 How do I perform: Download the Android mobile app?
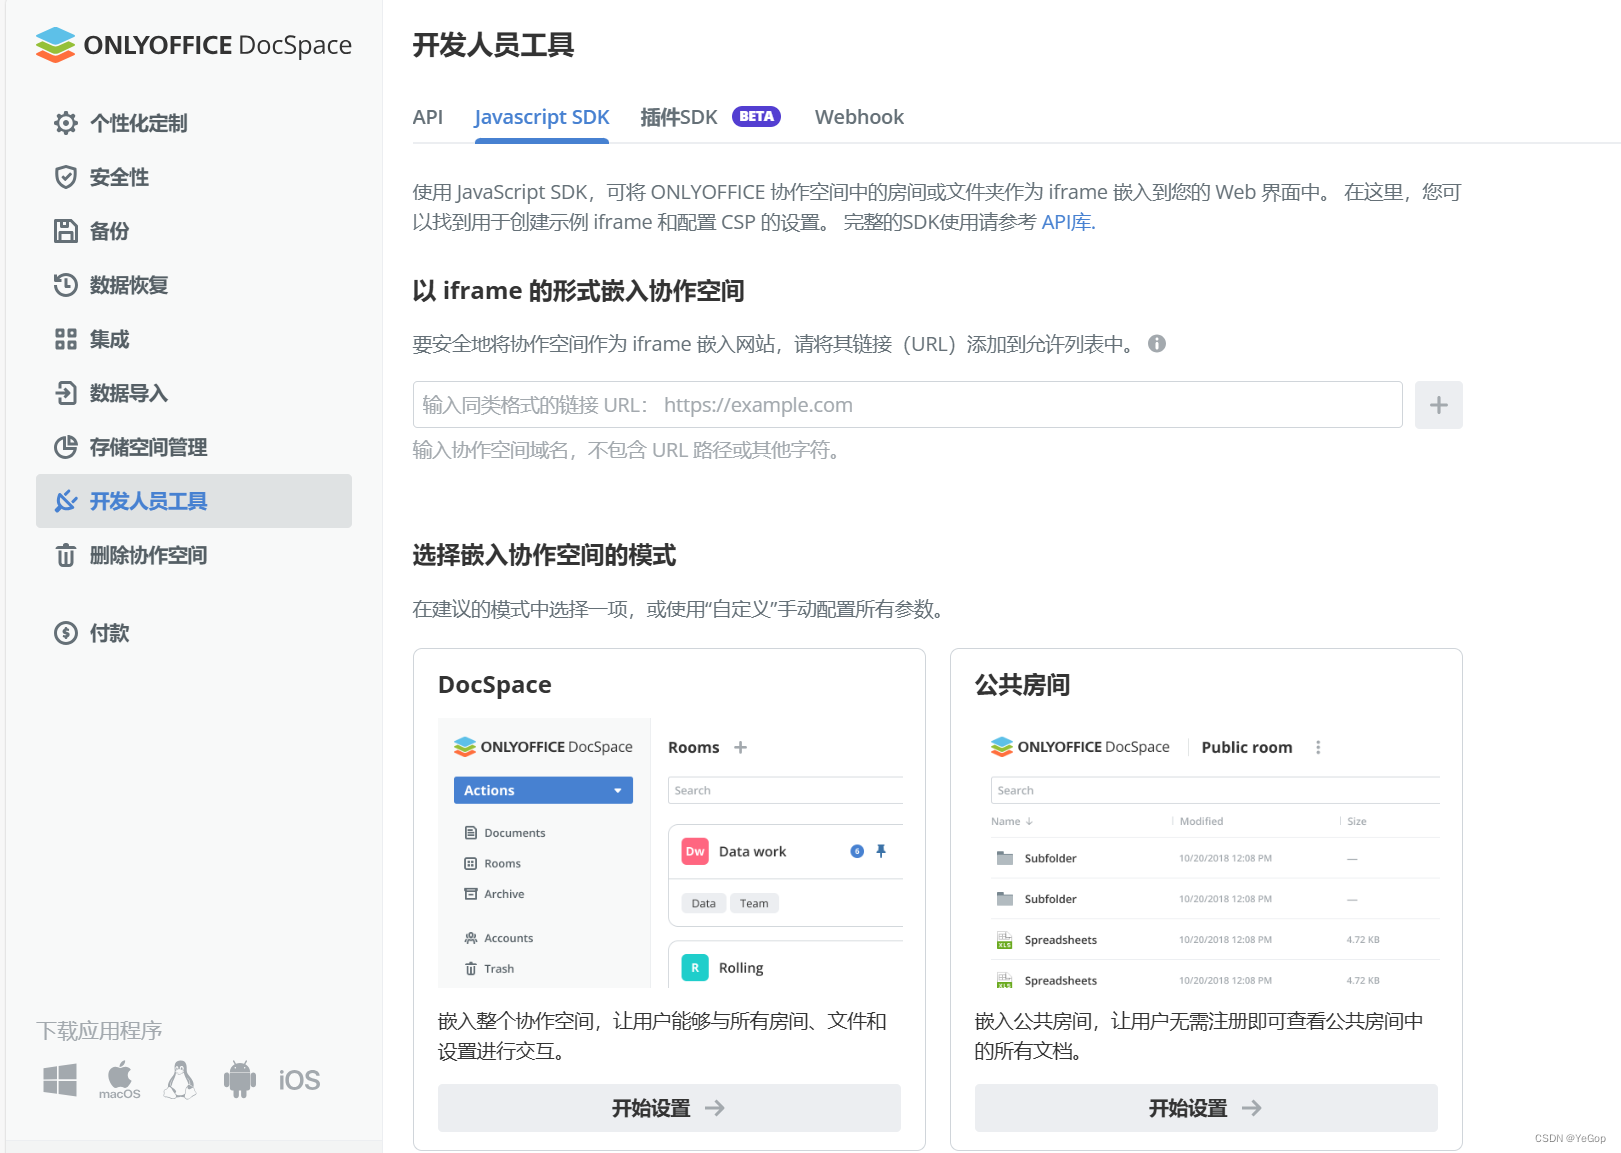click(240, 1080)
